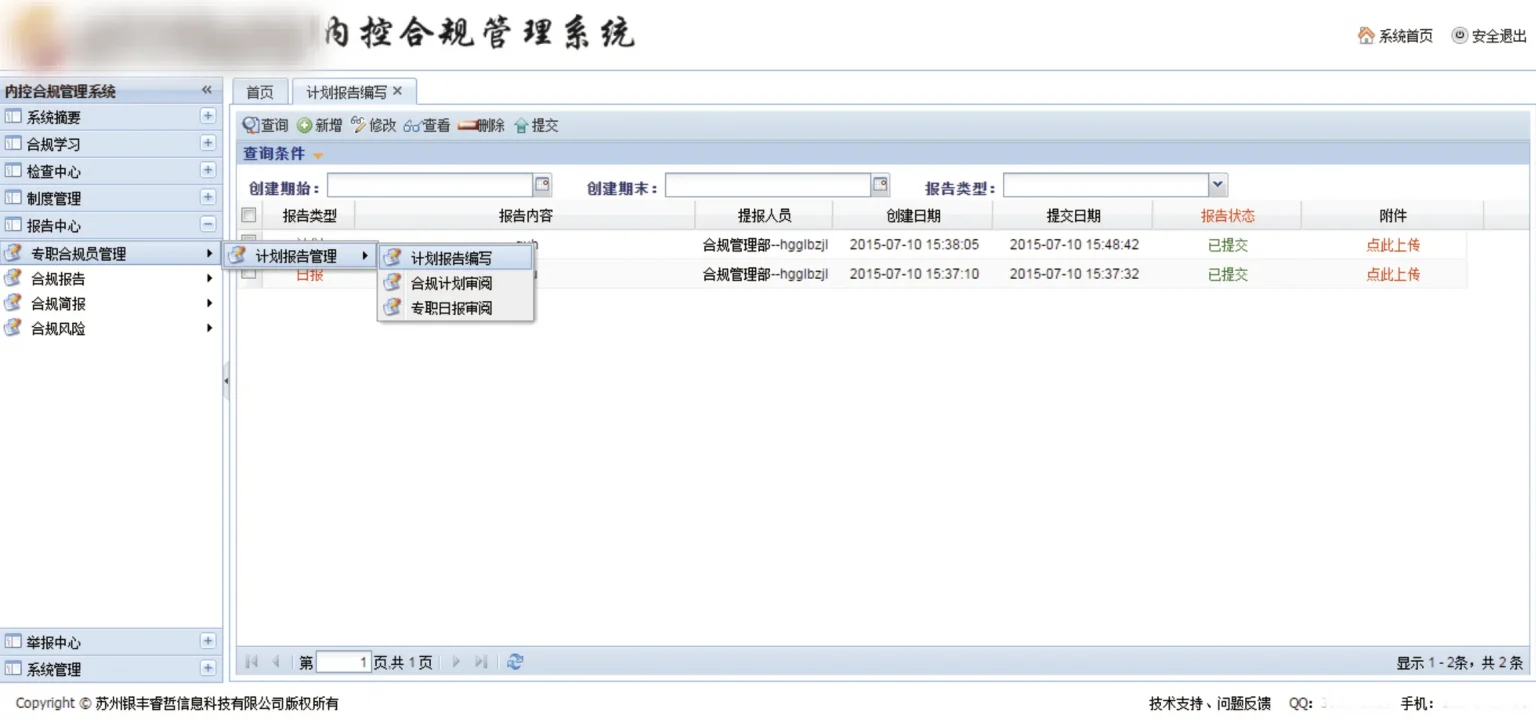Click 安全退出 to log out
Viewport: 1536px width, 722px height.
[x=1490, y=36]
